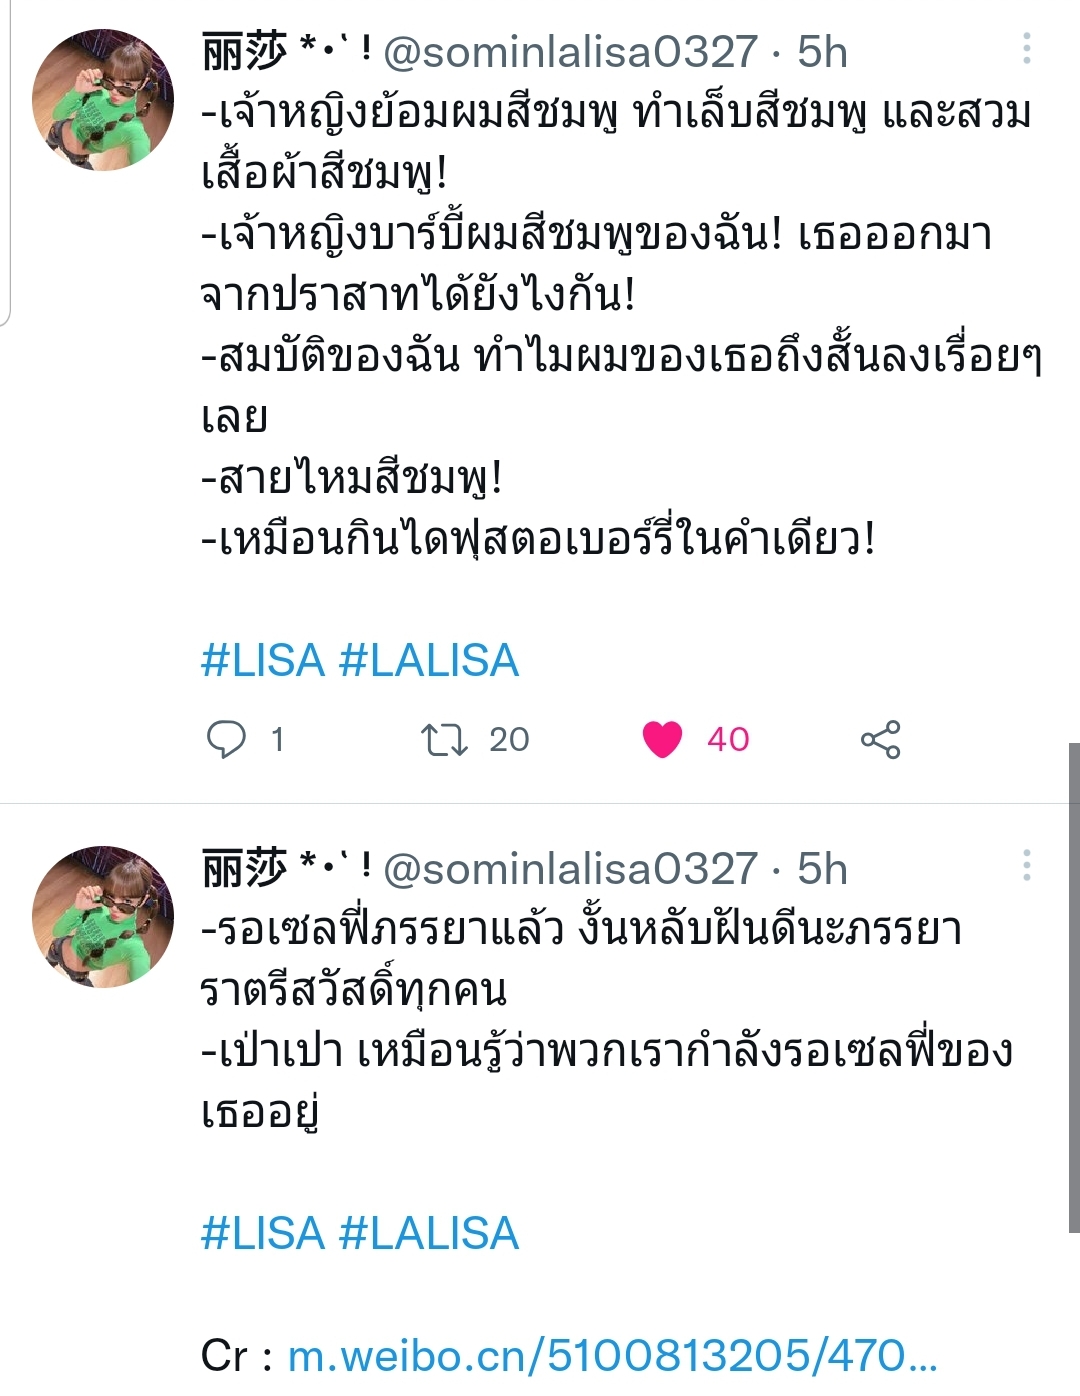Open @sominlalisa0327 handle on second tweet
1080x1396 pixels.
click(570, 869)
